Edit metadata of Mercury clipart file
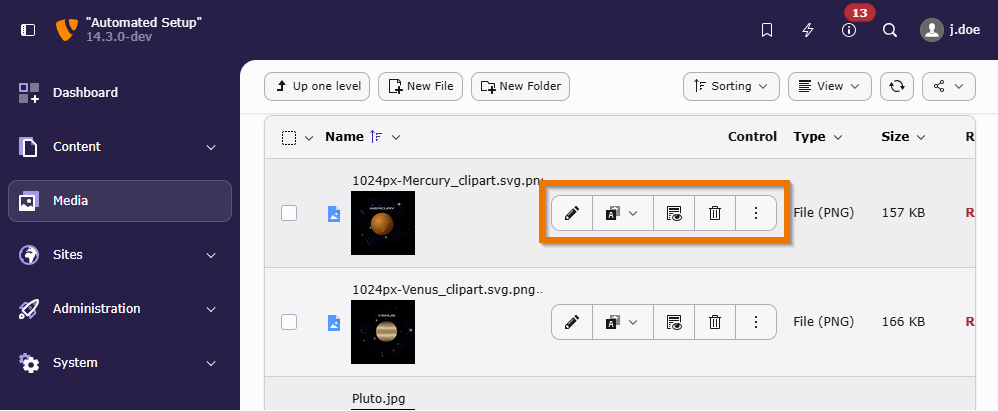 [572, 213]
